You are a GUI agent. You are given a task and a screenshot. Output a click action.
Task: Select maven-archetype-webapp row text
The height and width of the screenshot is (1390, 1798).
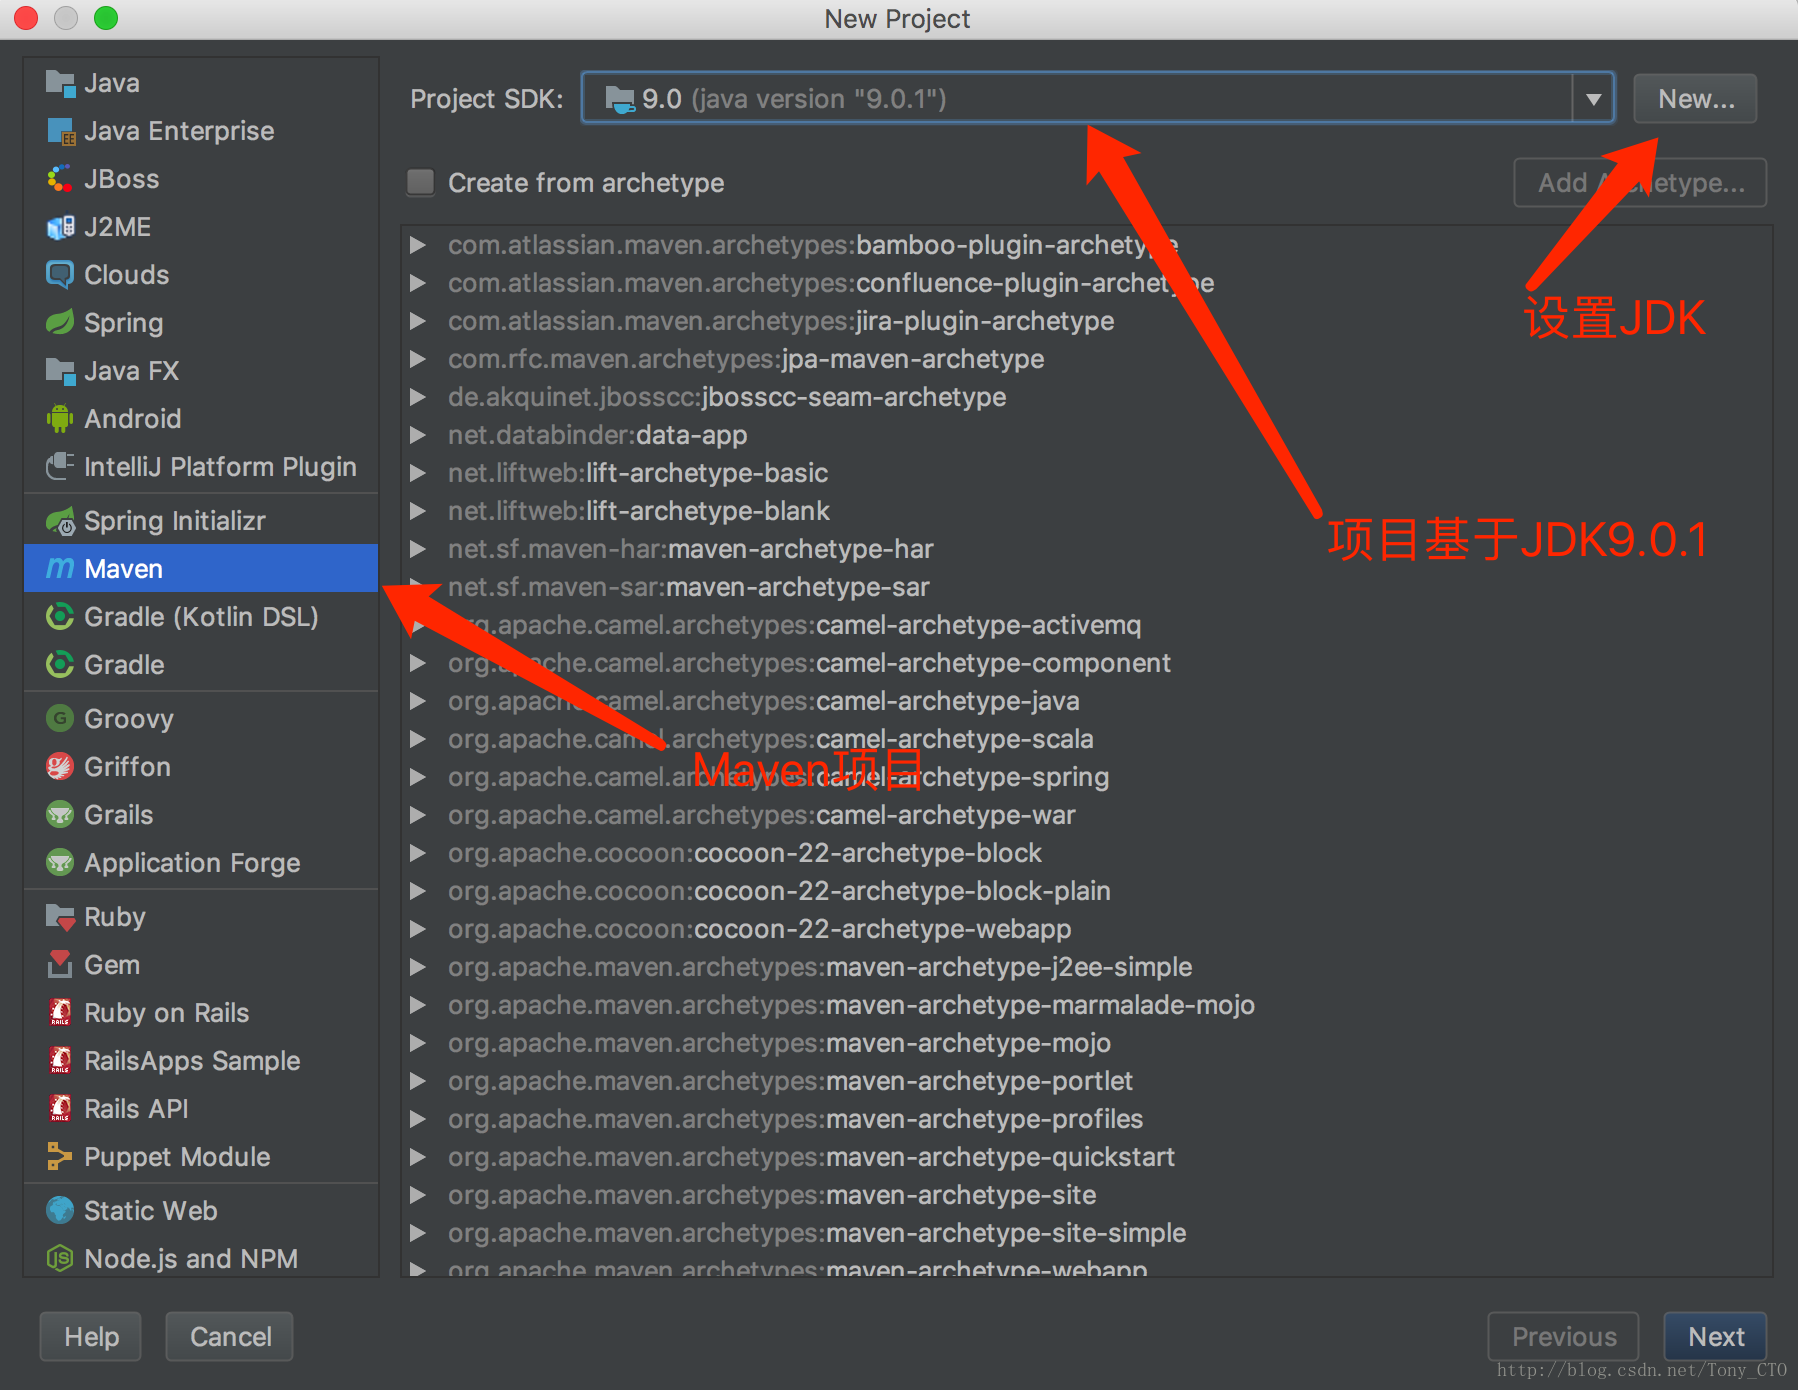click(798, 1269)
